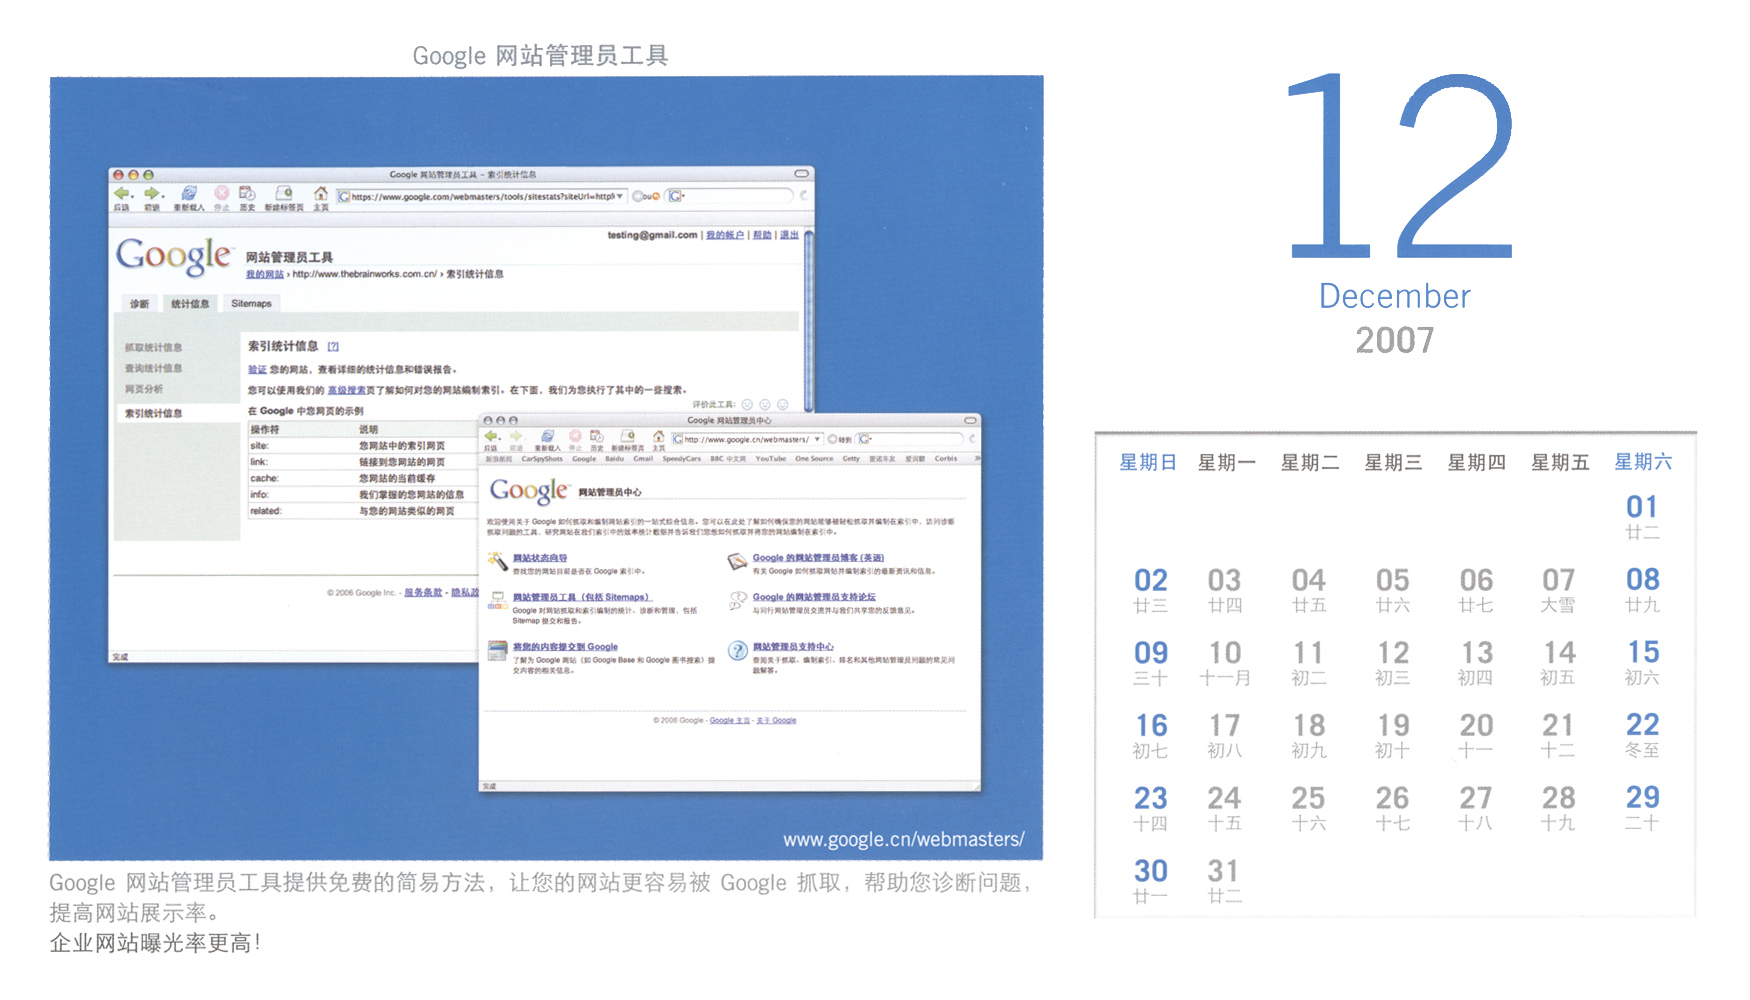
Task: Click sitemap diagram icon beside 网站管理员工具
Action: (497, 601)
